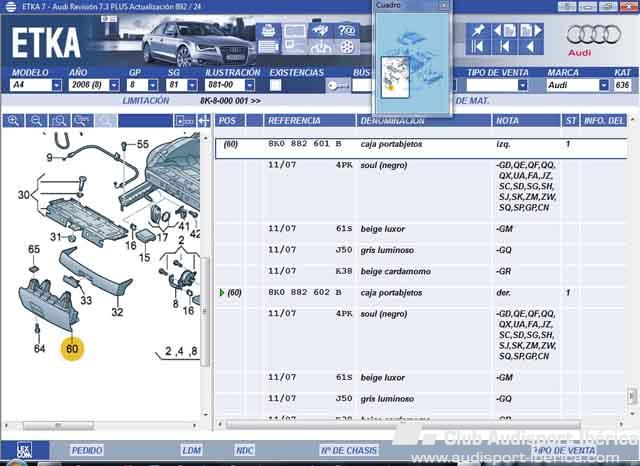Click the key search icon
Viewport: 640px width, 466px height.
tap(338, 86)
